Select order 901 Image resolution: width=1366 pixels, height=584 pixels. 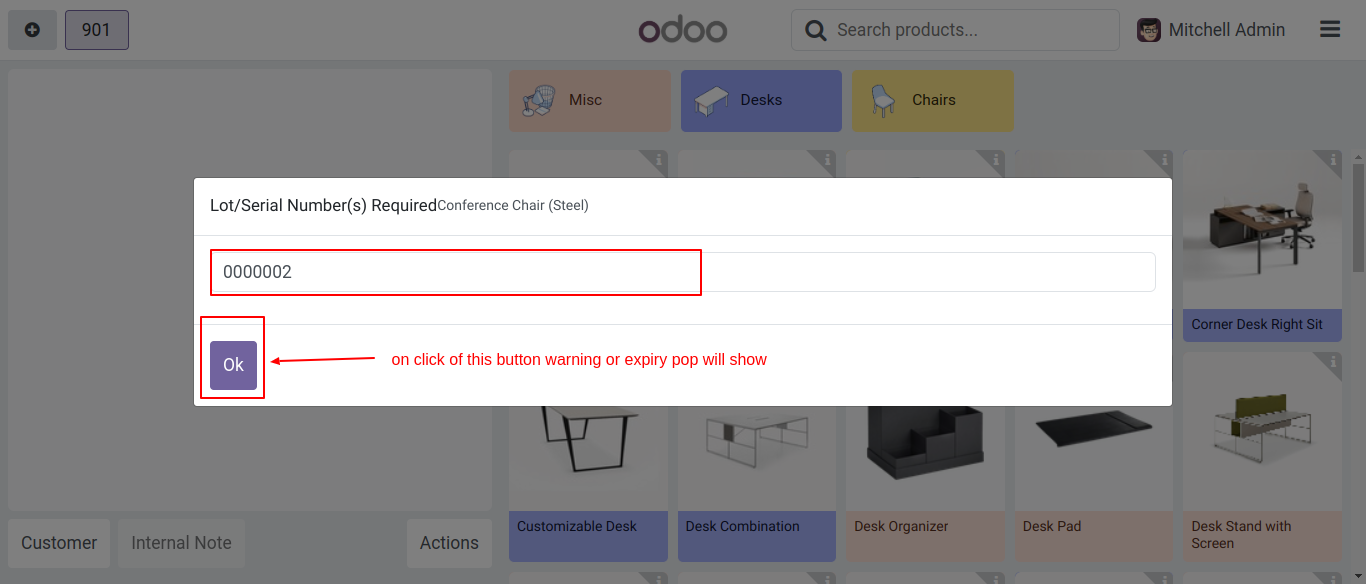(x=96, y=30)
